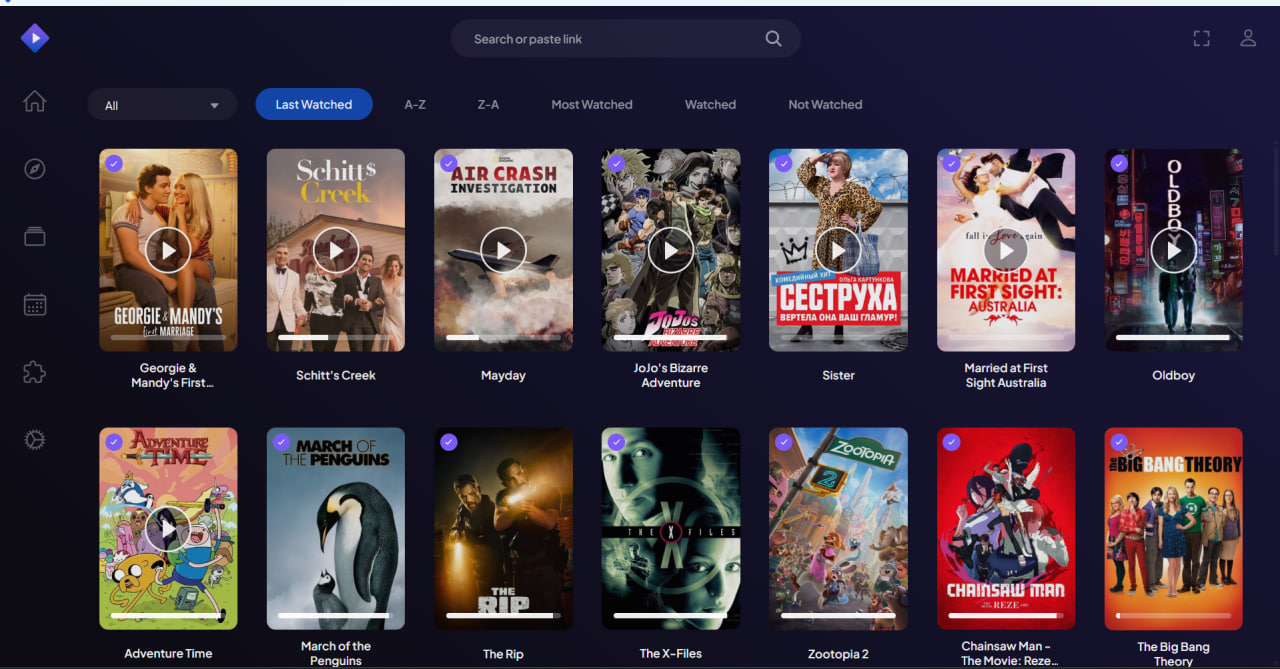The width and height of the screenshot is (1280, 669).
Task: Click Schitt's Creek progress bar
Action: click(x=336, y=338)
